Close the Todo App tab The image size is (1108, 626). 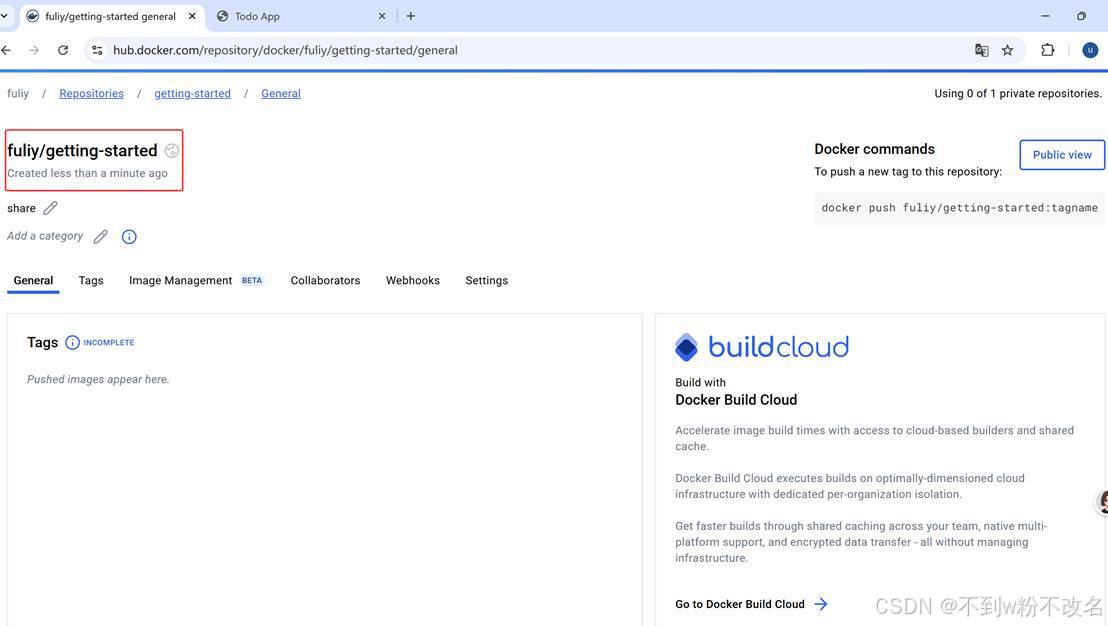pyautogui.click(x=382, y=16)
